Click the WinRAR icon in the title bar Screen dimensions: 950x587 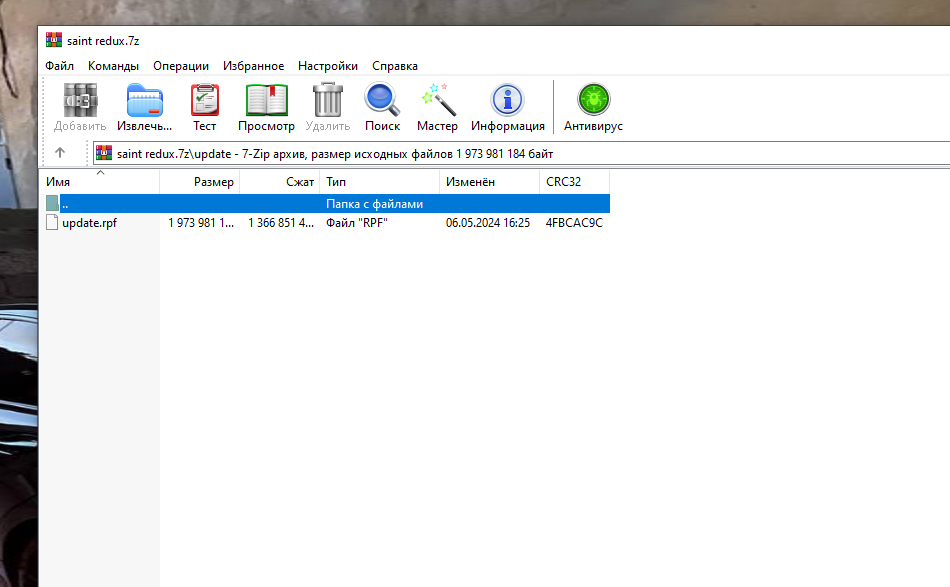point(54,40)
